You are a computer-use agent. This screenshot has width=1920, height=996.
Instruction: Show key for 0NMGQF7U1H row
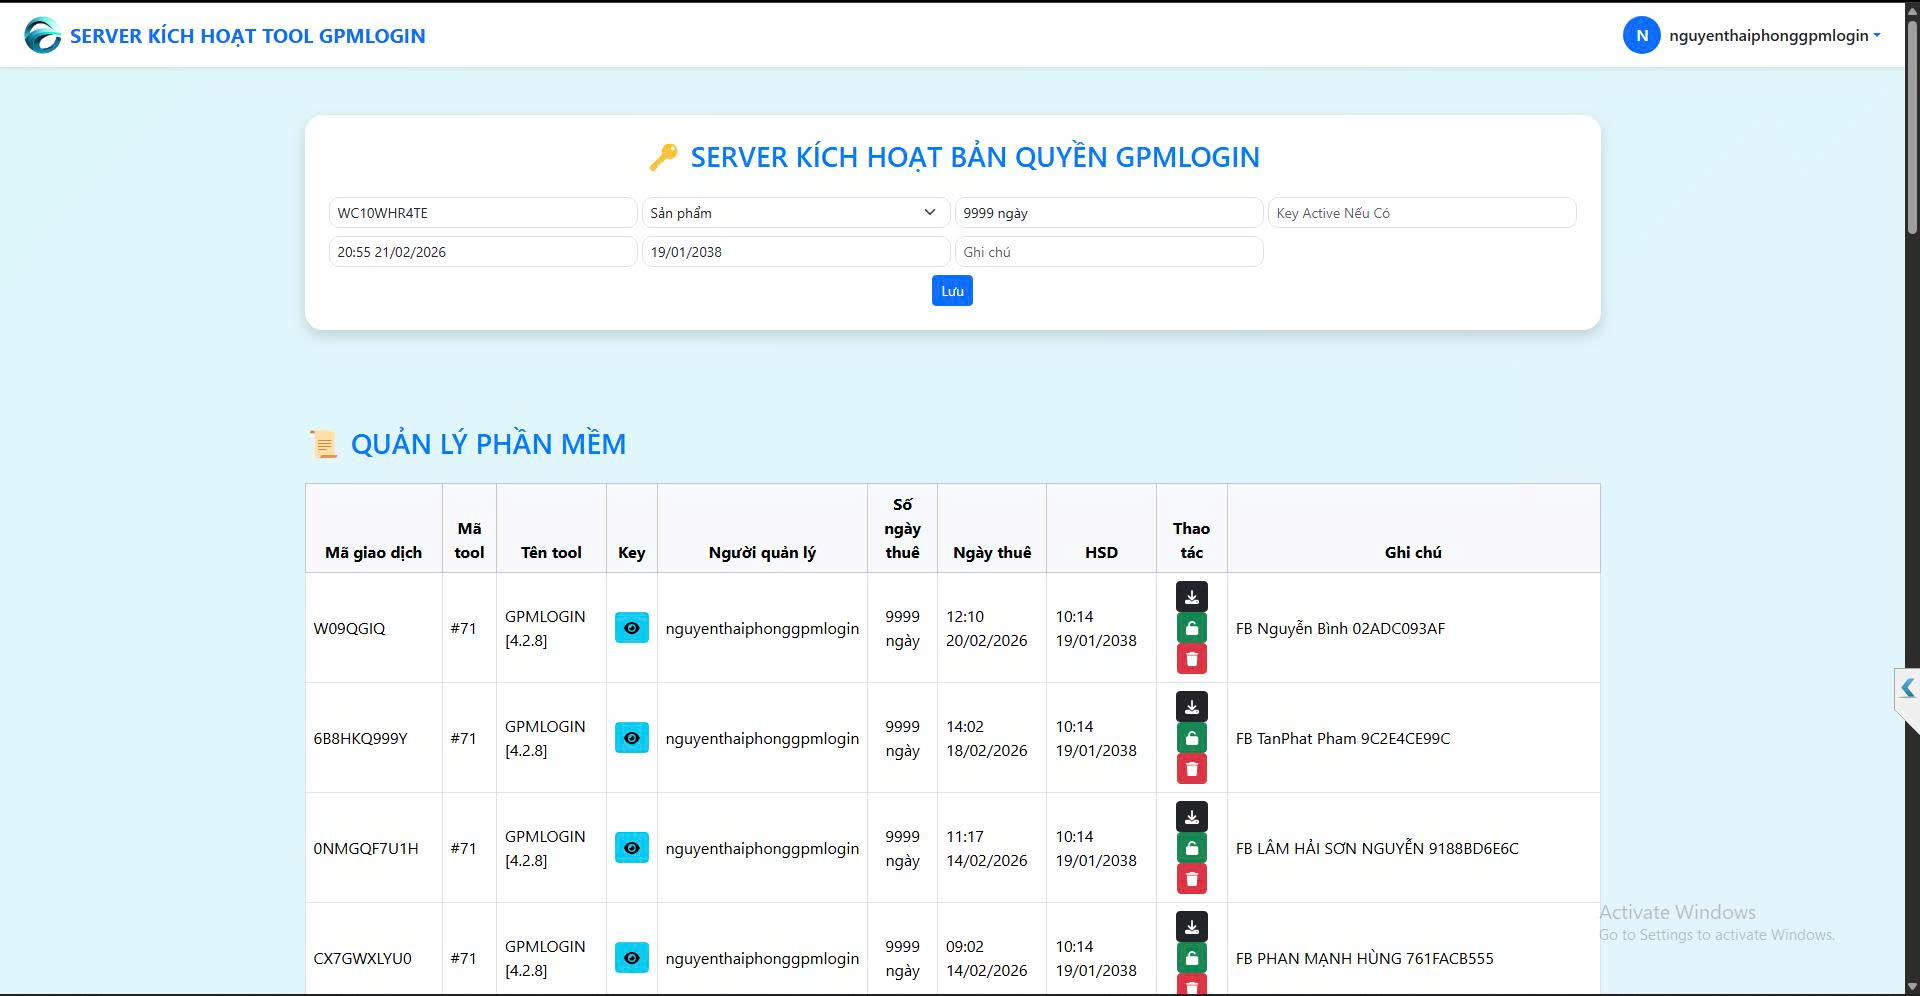(x=631, y=848)
